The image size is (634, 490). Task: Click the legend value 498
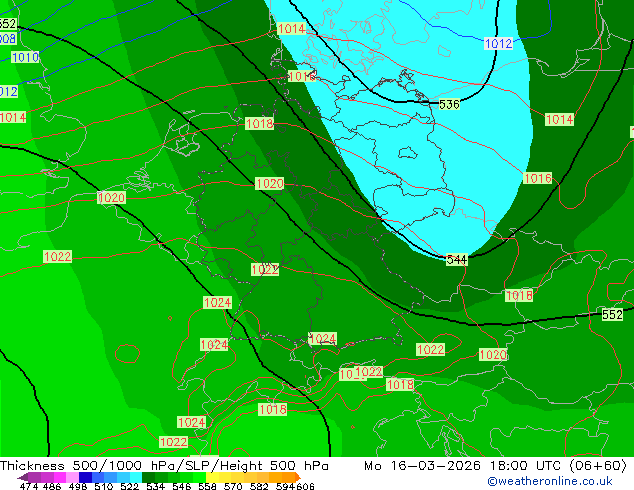(x=78, y=486)
